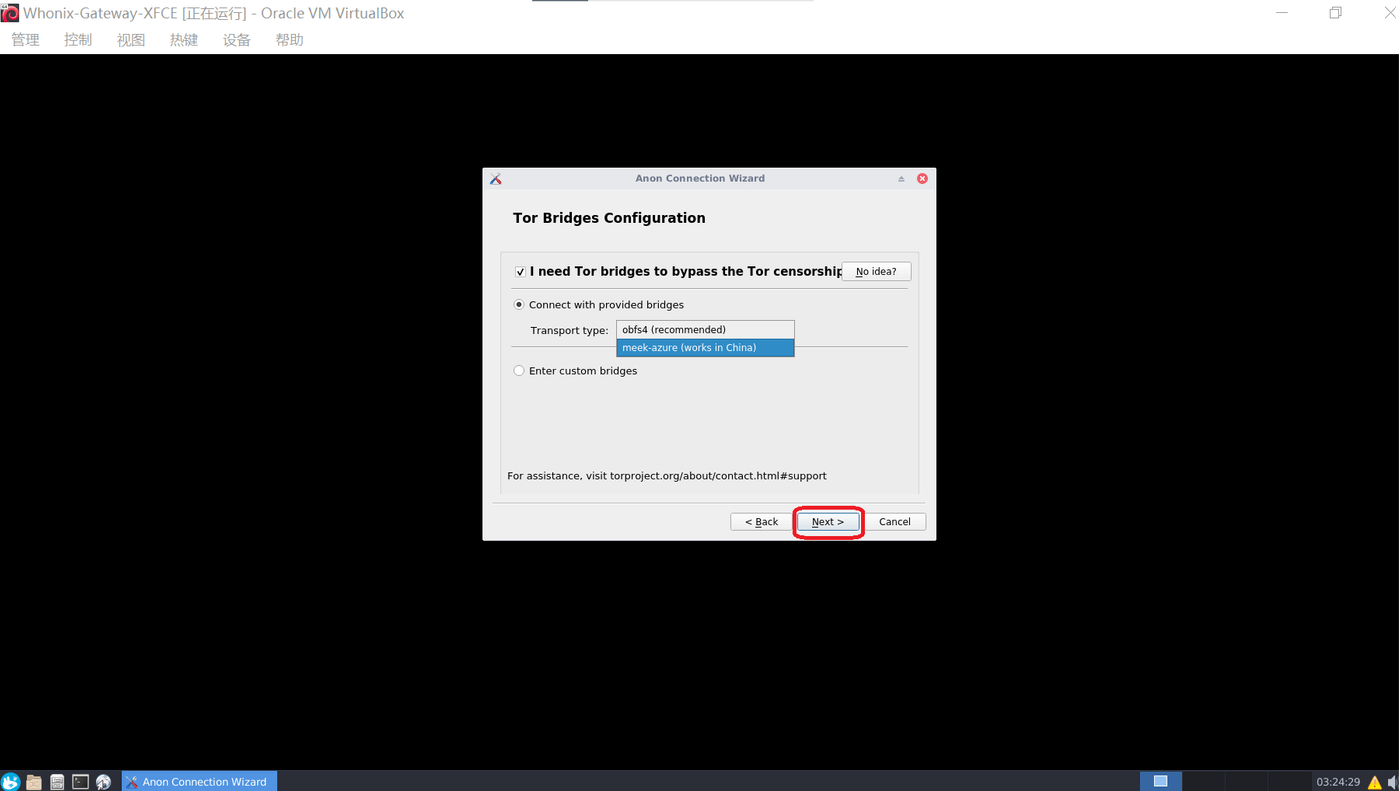Click the warning triangle tray icon
The width and height of the screenshot is (1400, 791).
pos(1375,782)
